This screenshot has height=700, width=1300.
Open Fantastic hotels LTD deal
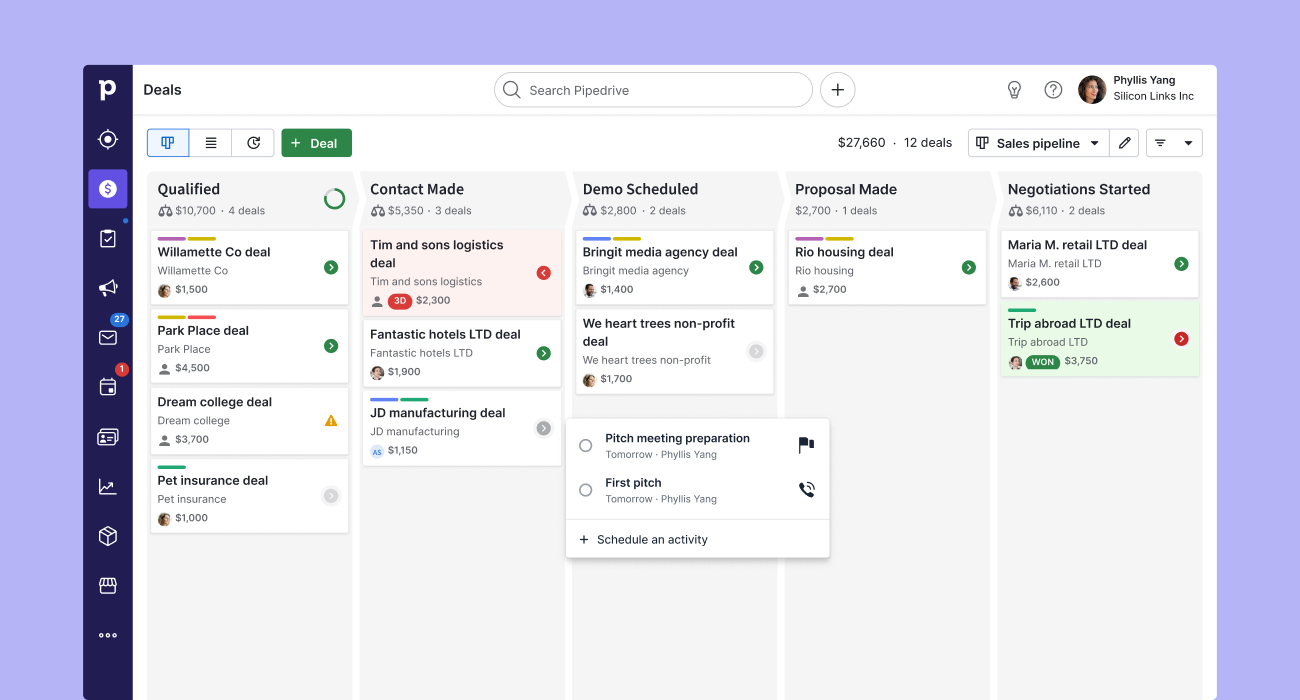pos(462,352)
